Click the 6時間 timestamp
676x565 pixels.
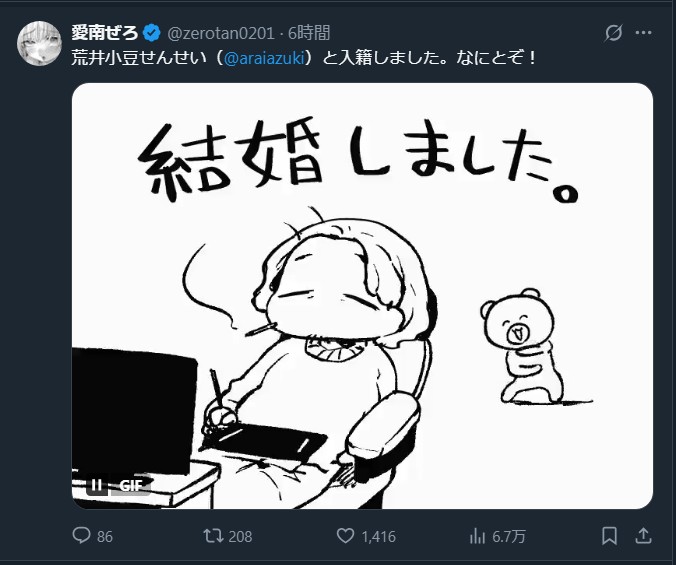[x=309, y=33]
